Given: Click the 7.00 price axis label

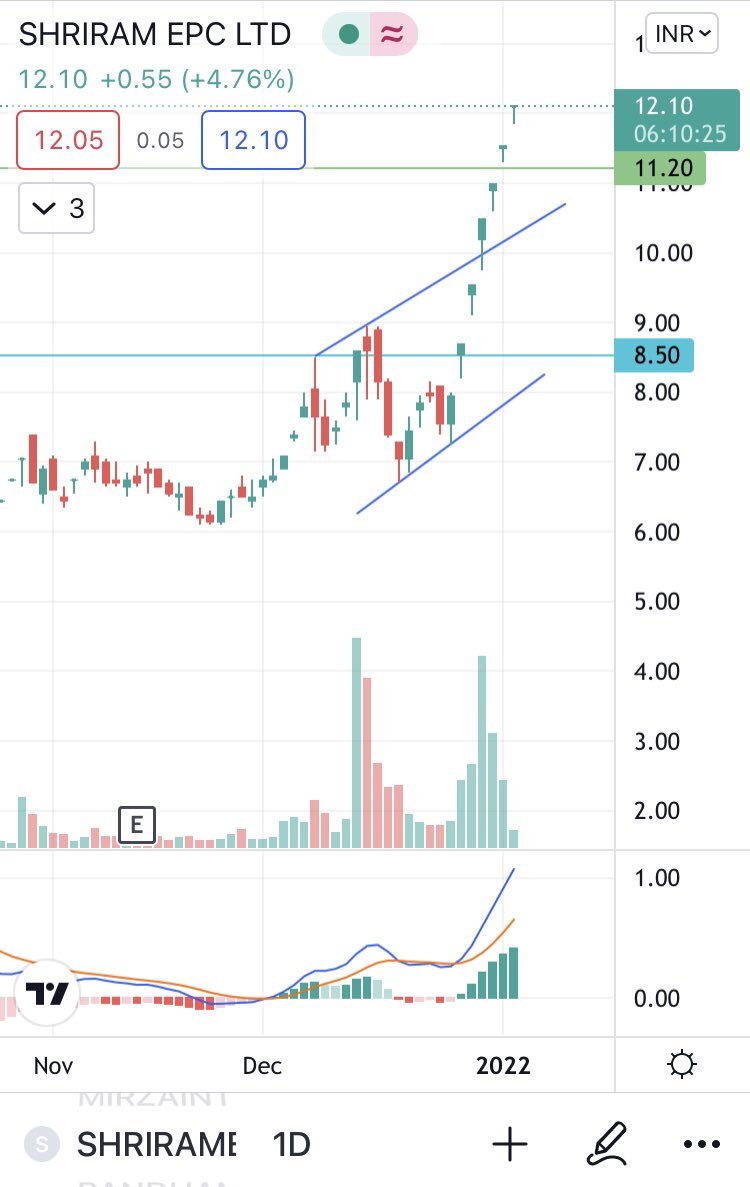Looking at the screenshot, I should [x=657, y=463].
